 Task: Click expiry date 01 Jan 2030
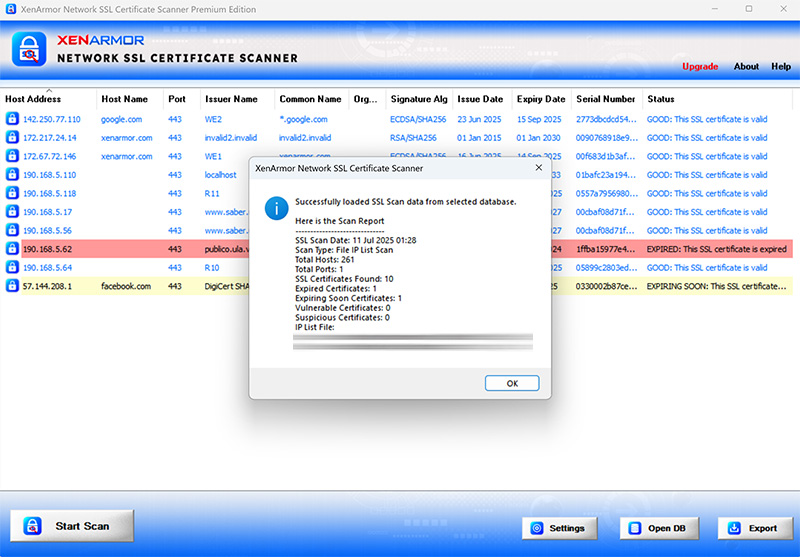coord(538,138)
